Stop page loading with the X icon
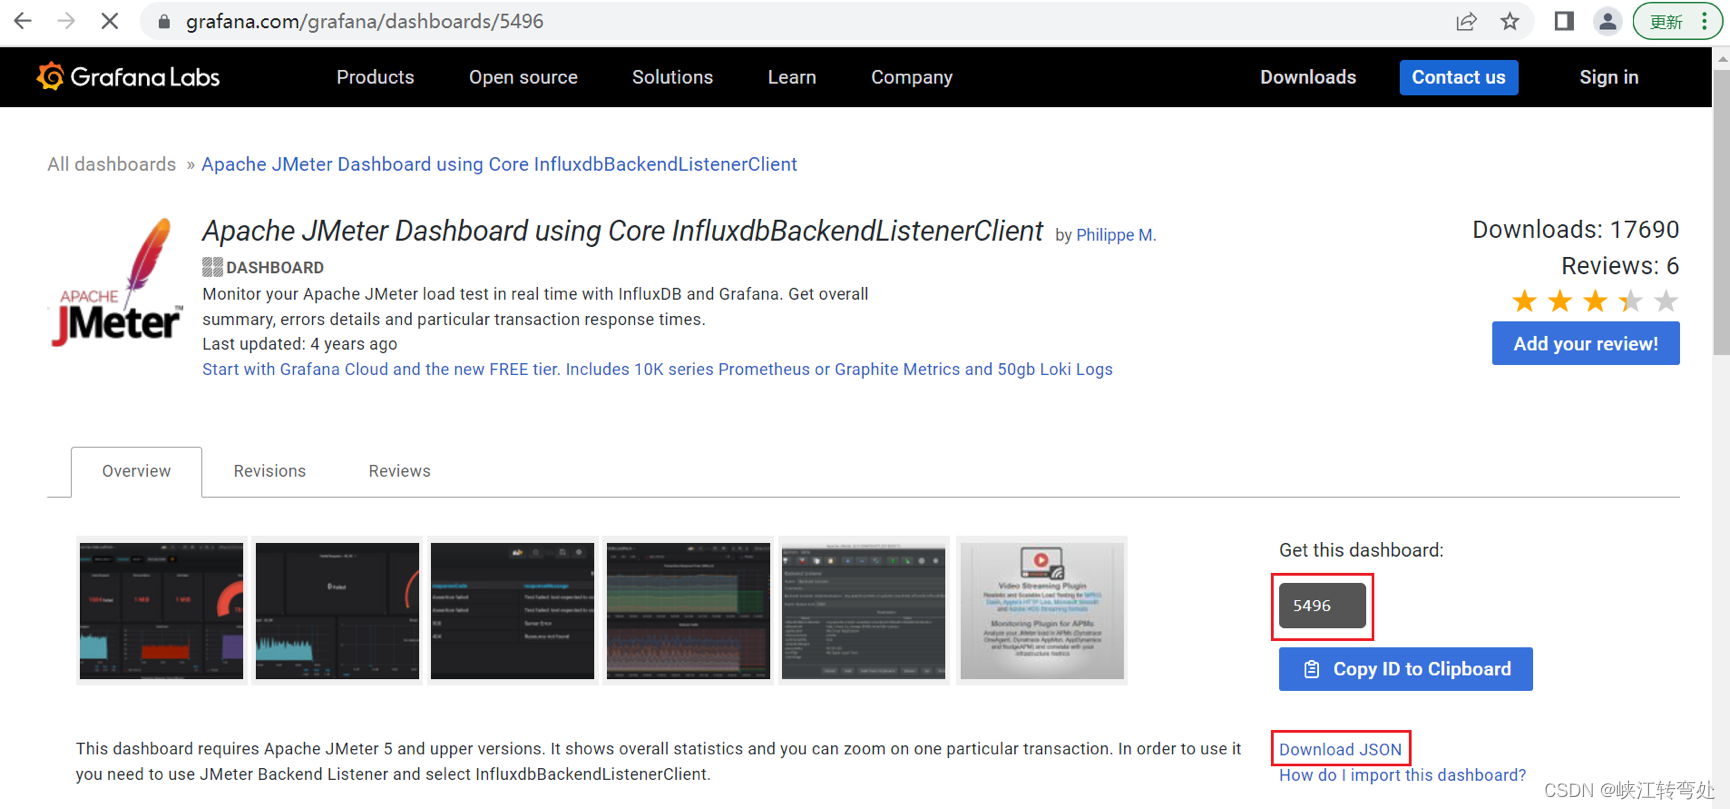 pyautogui.click(x=110, y=21)
